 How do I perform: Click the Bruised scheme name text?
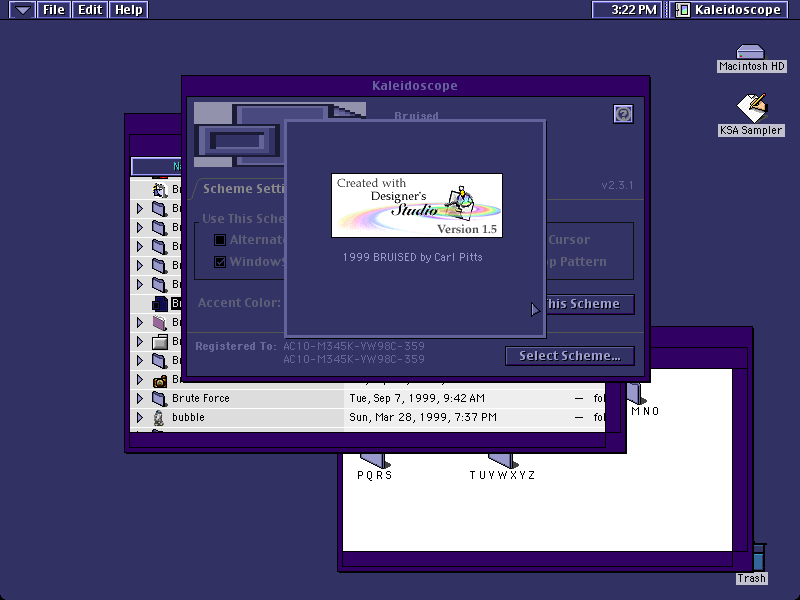click(x=416, y=116)
